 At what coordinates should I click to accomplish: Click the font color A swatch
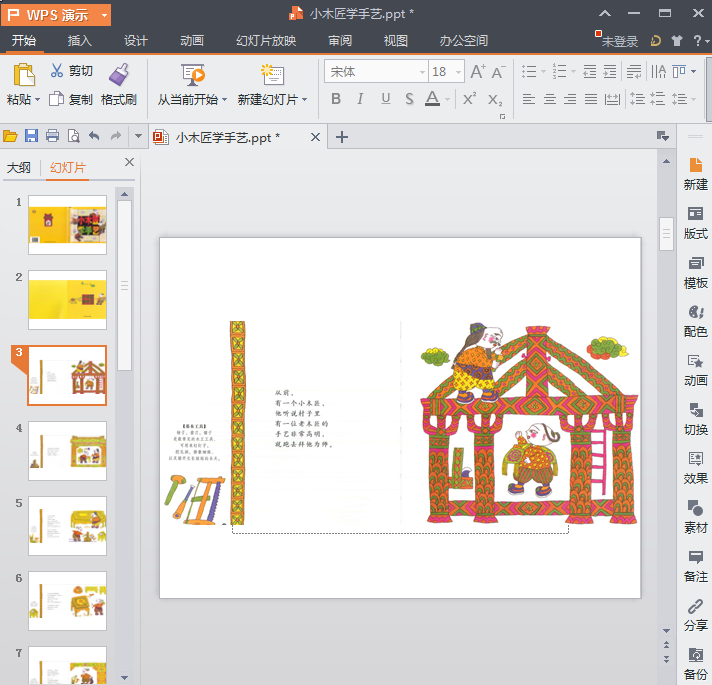432,99
